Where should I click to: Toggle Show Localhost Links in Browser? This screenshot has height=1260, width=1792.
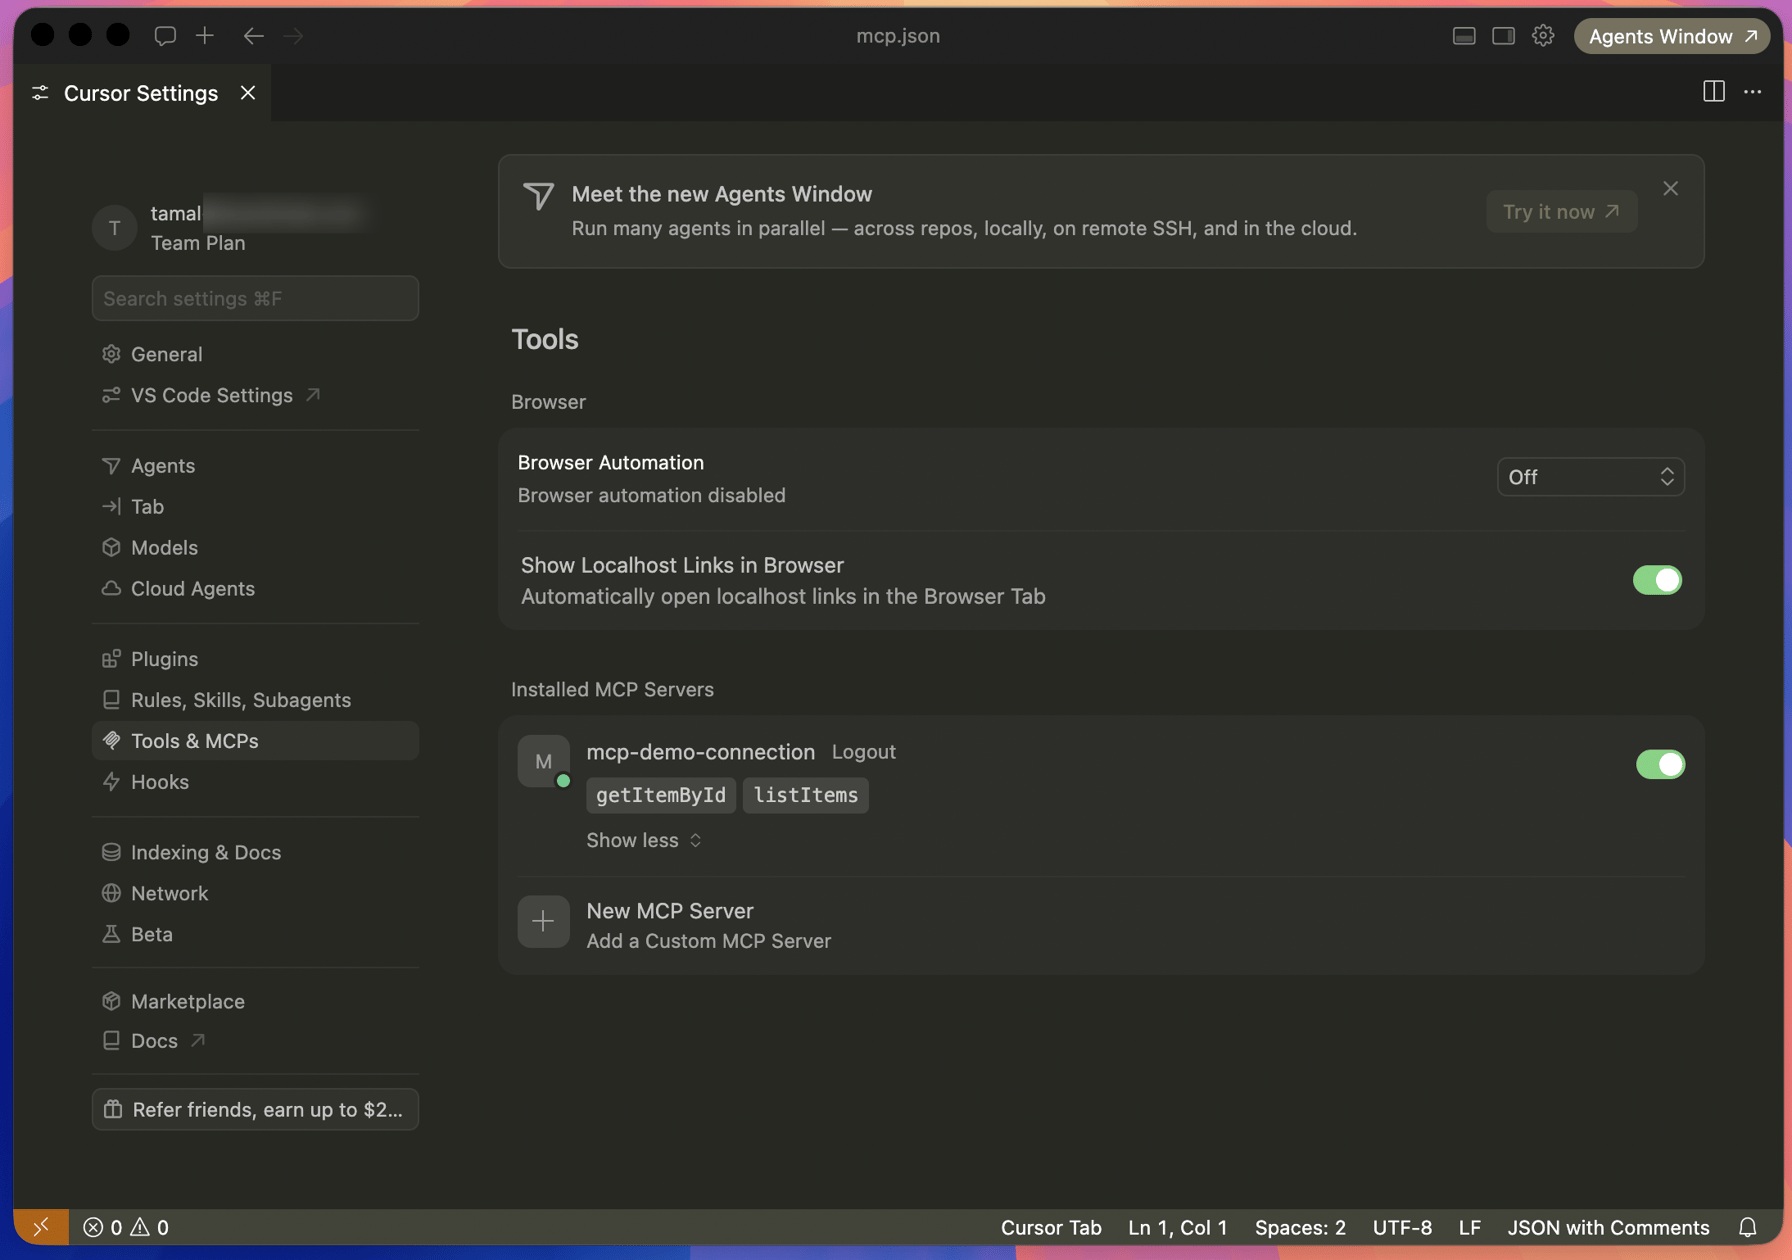(1657, 580)
